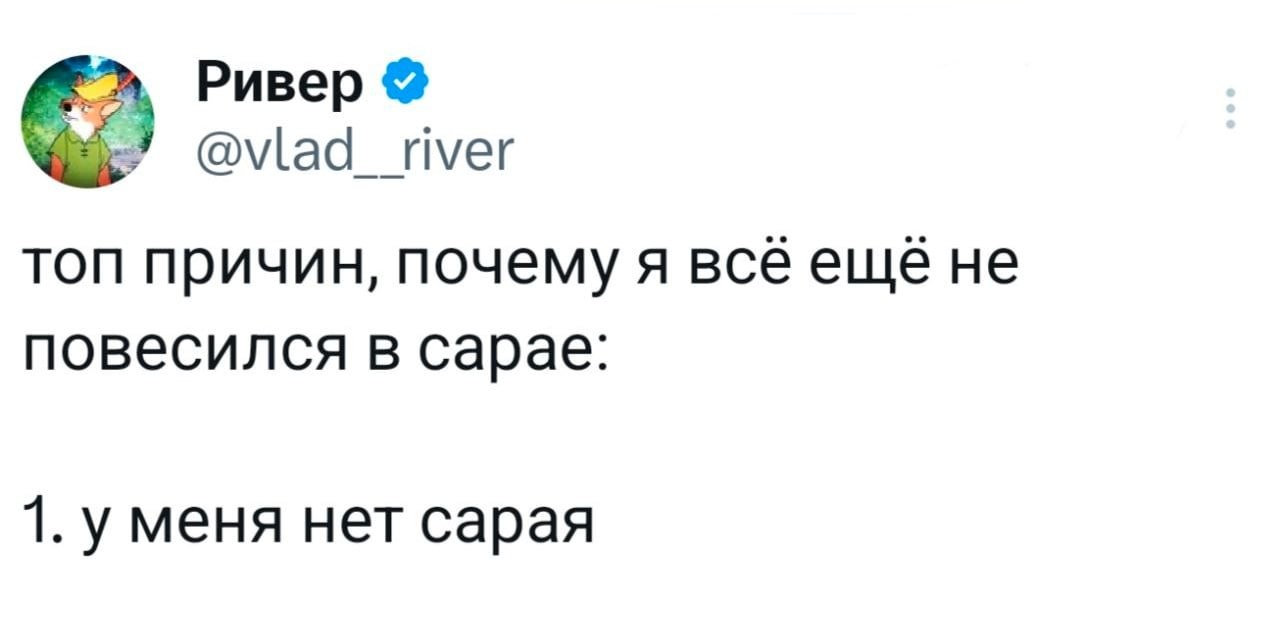
Task: Open the three-dot more options menu
Action: point(1230,109)
